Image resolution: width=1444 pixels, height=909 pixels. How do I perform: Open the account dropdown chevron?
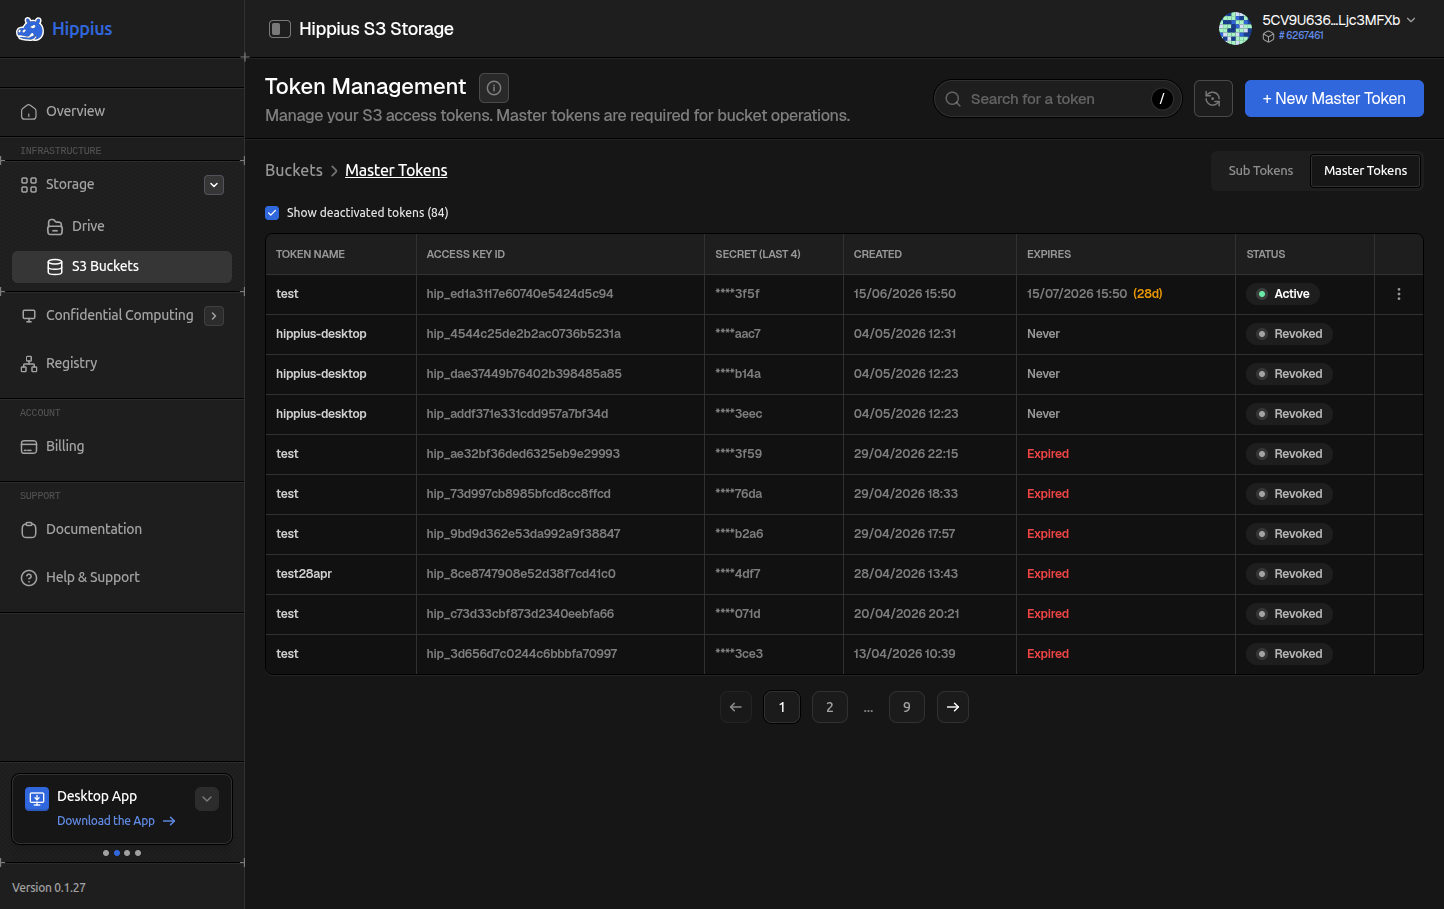pyautogui.click(x=1411, y=20)
